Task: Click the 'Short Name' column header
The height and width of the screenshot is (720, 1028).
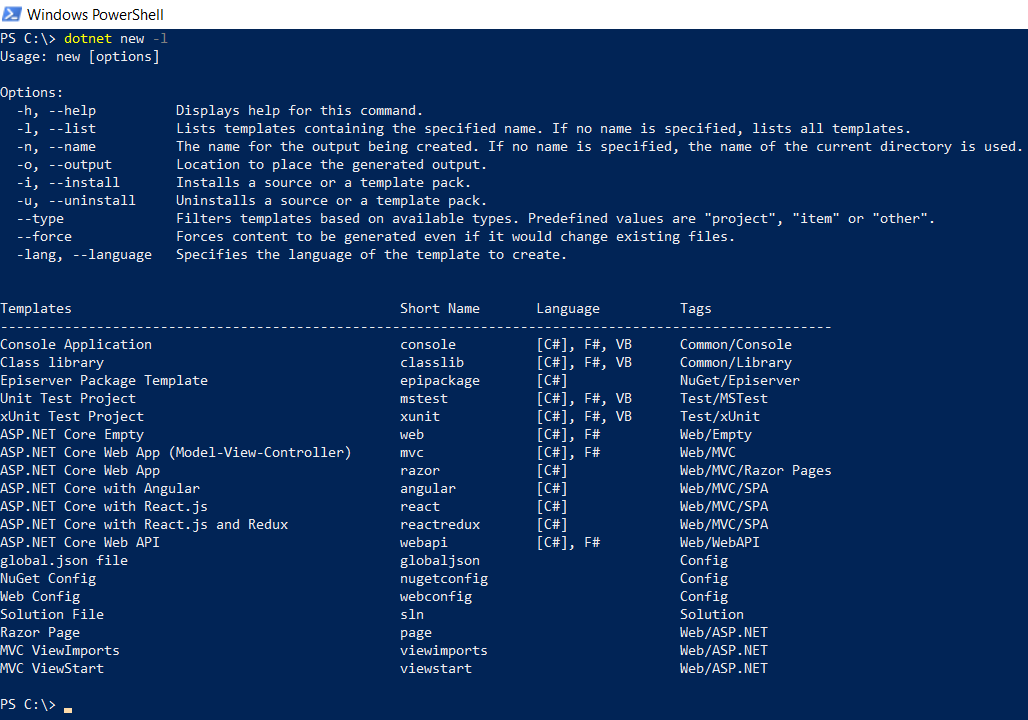Action: (x=440, y=308)
